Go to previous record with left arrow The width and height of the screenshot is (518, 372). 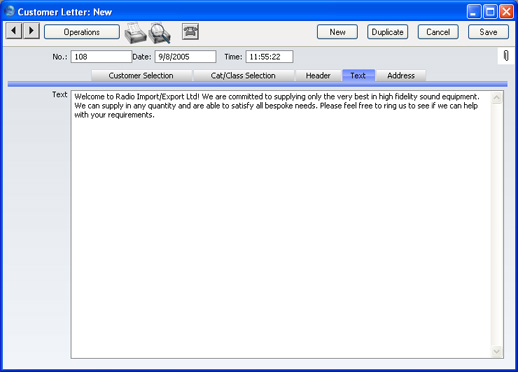(x=14, y=31)
